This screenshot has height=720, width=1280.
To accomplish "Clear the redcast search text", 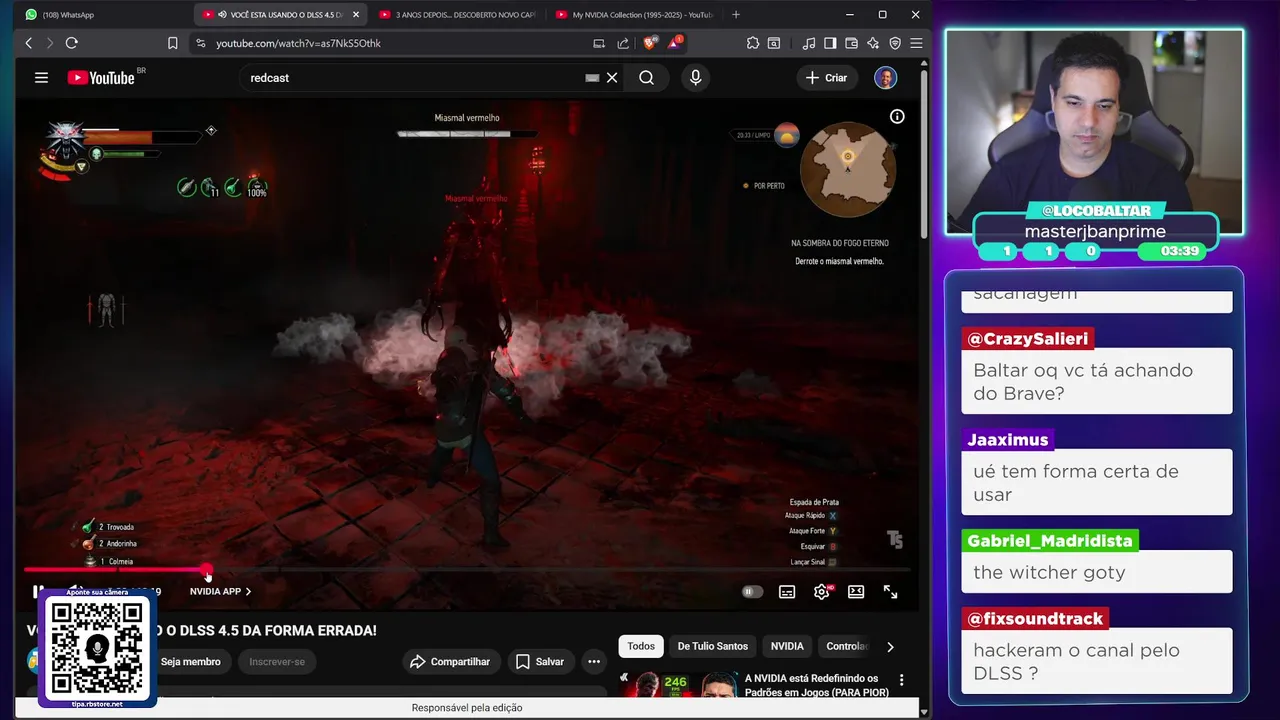I will [612, 78].
